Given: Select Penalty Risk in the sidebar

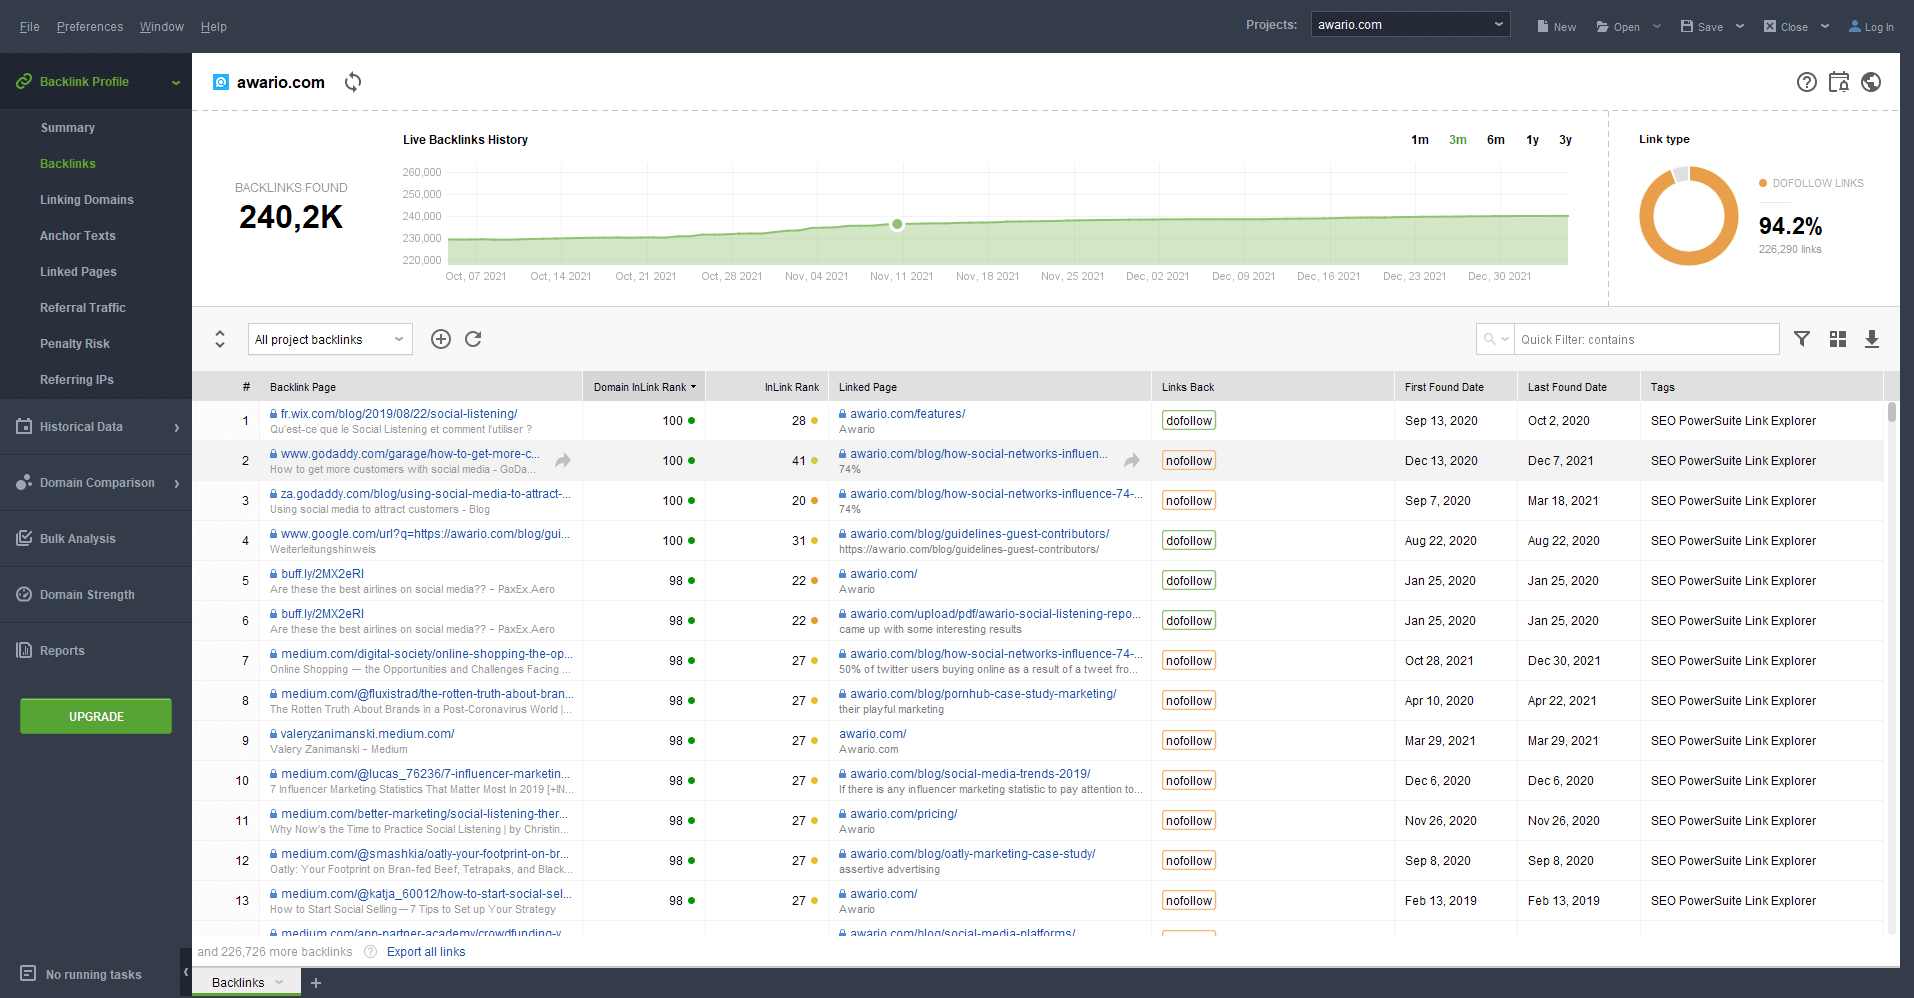Looking at the screenshot, I should click(75, 344).
